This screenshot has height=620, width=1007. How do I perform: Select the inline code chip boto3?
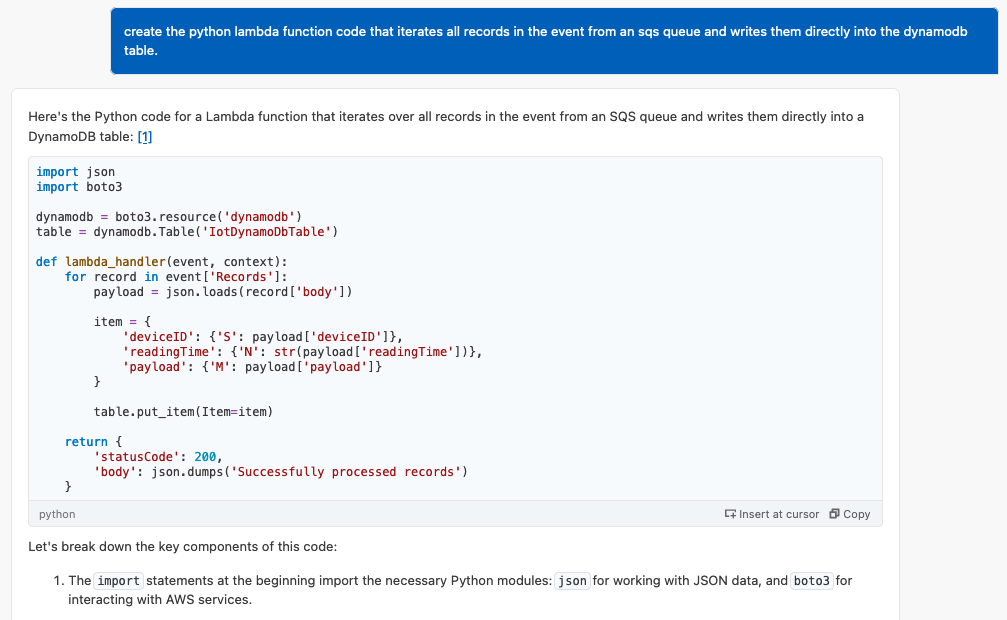click(x=812, y=580)
